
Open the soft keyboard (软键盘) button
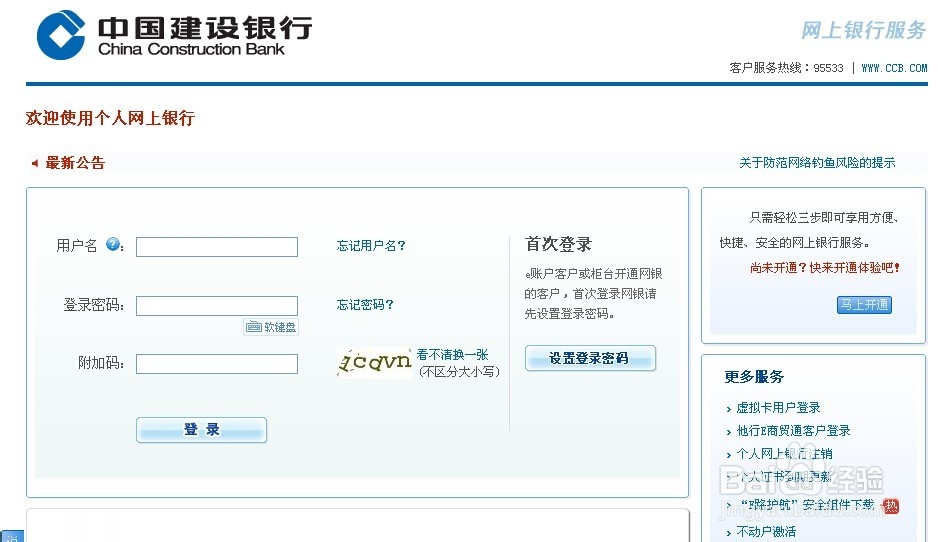coord(271,327)
